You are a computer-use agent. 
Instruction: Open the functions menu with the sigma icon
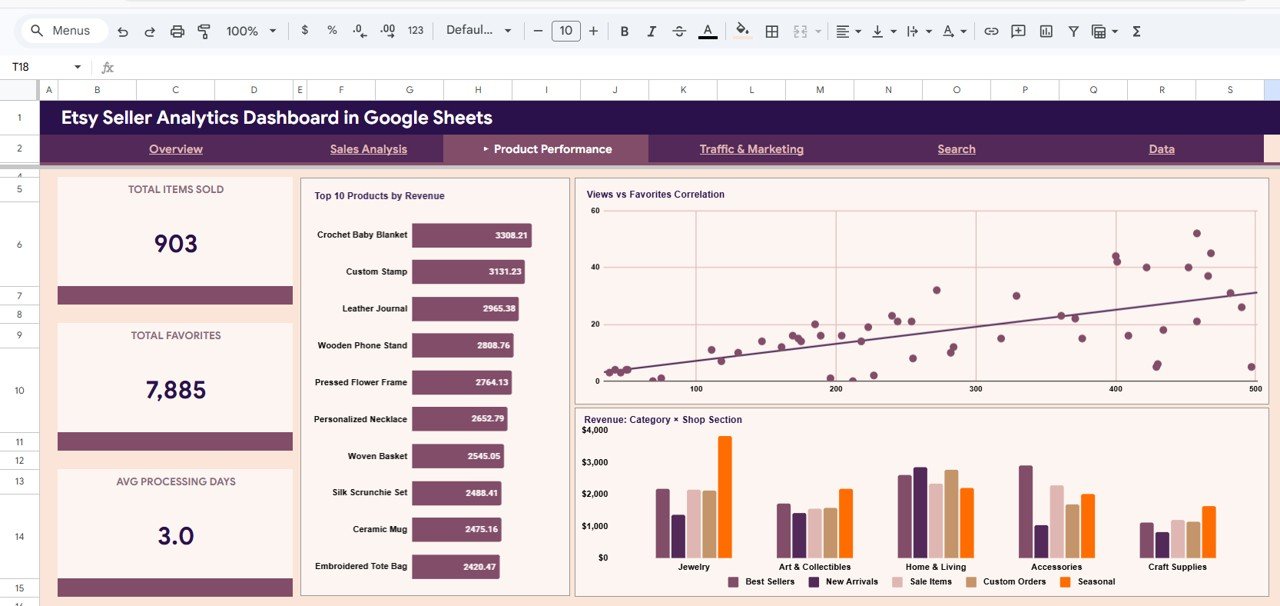point(1136,31)
